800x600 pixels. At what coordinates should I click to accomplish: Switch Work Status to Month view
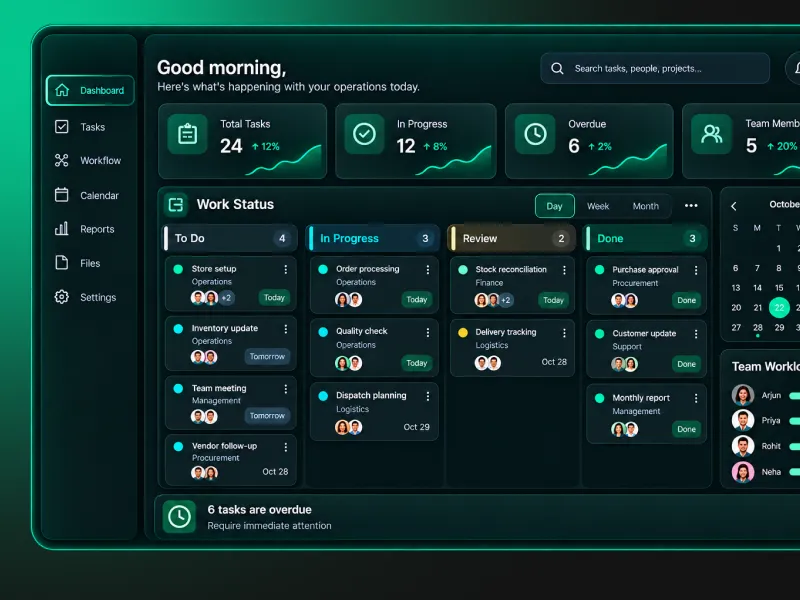pyautogui.click(x=645, y=206)
